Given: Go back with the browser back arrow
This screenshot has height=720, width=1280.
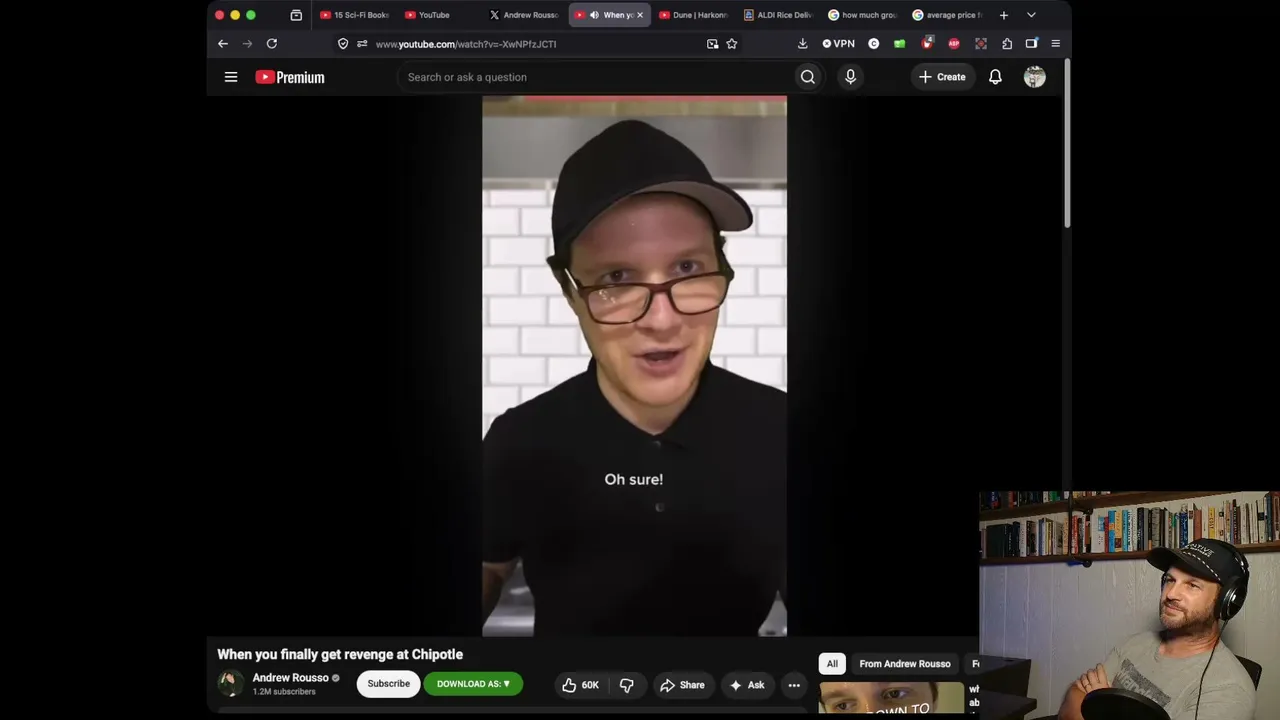Looking at the screenshot, I should pos(223,44).
